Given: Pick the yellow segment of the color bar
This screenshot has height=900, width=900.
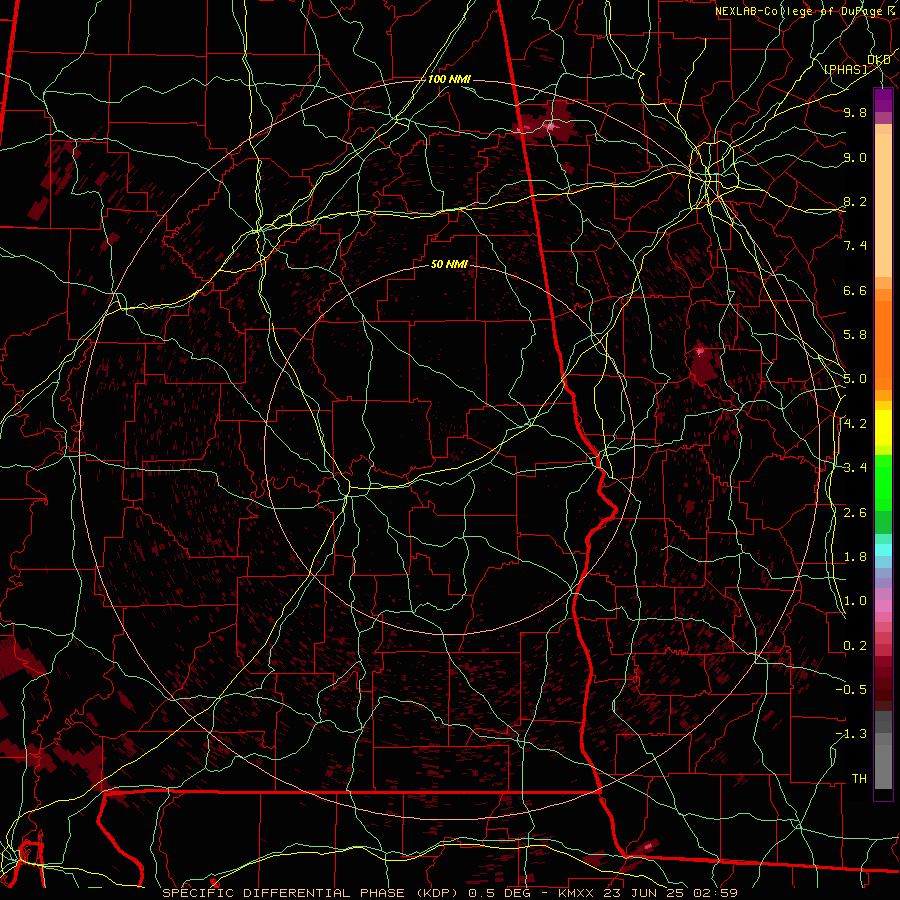Looking at the screenshot, I should click(883, 428).
